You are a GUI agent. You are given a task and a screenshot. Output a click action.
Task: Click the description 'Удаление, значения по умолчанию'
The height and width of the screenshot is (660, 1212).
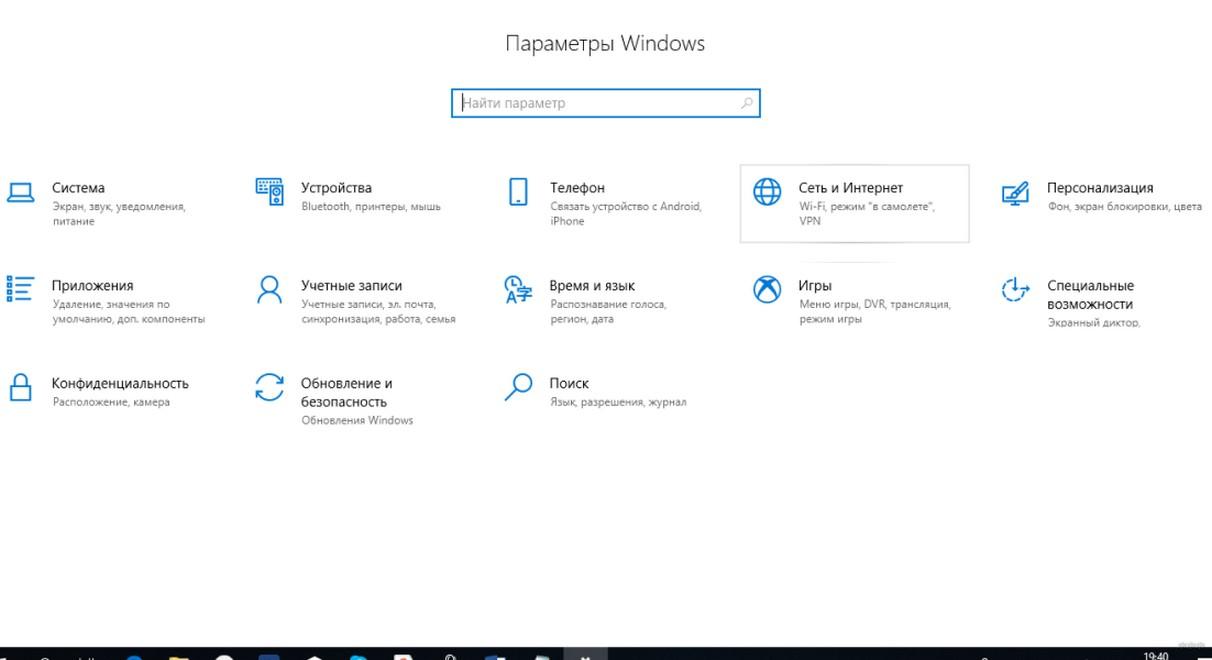[111, 312]
